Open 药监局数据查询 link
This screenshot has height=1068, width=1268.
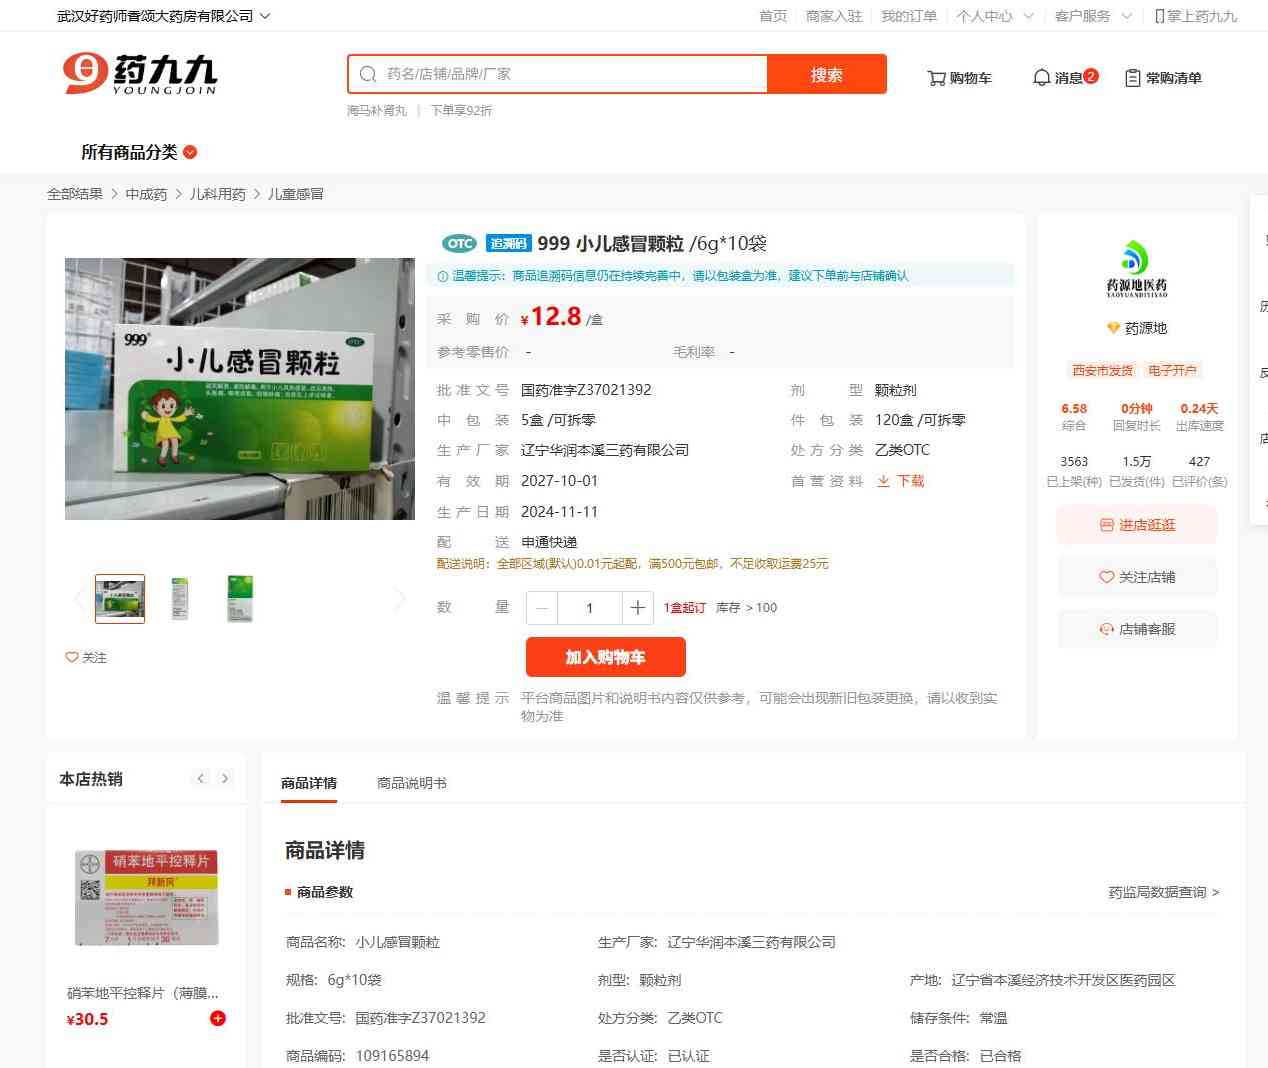[x=1163, y=892]
